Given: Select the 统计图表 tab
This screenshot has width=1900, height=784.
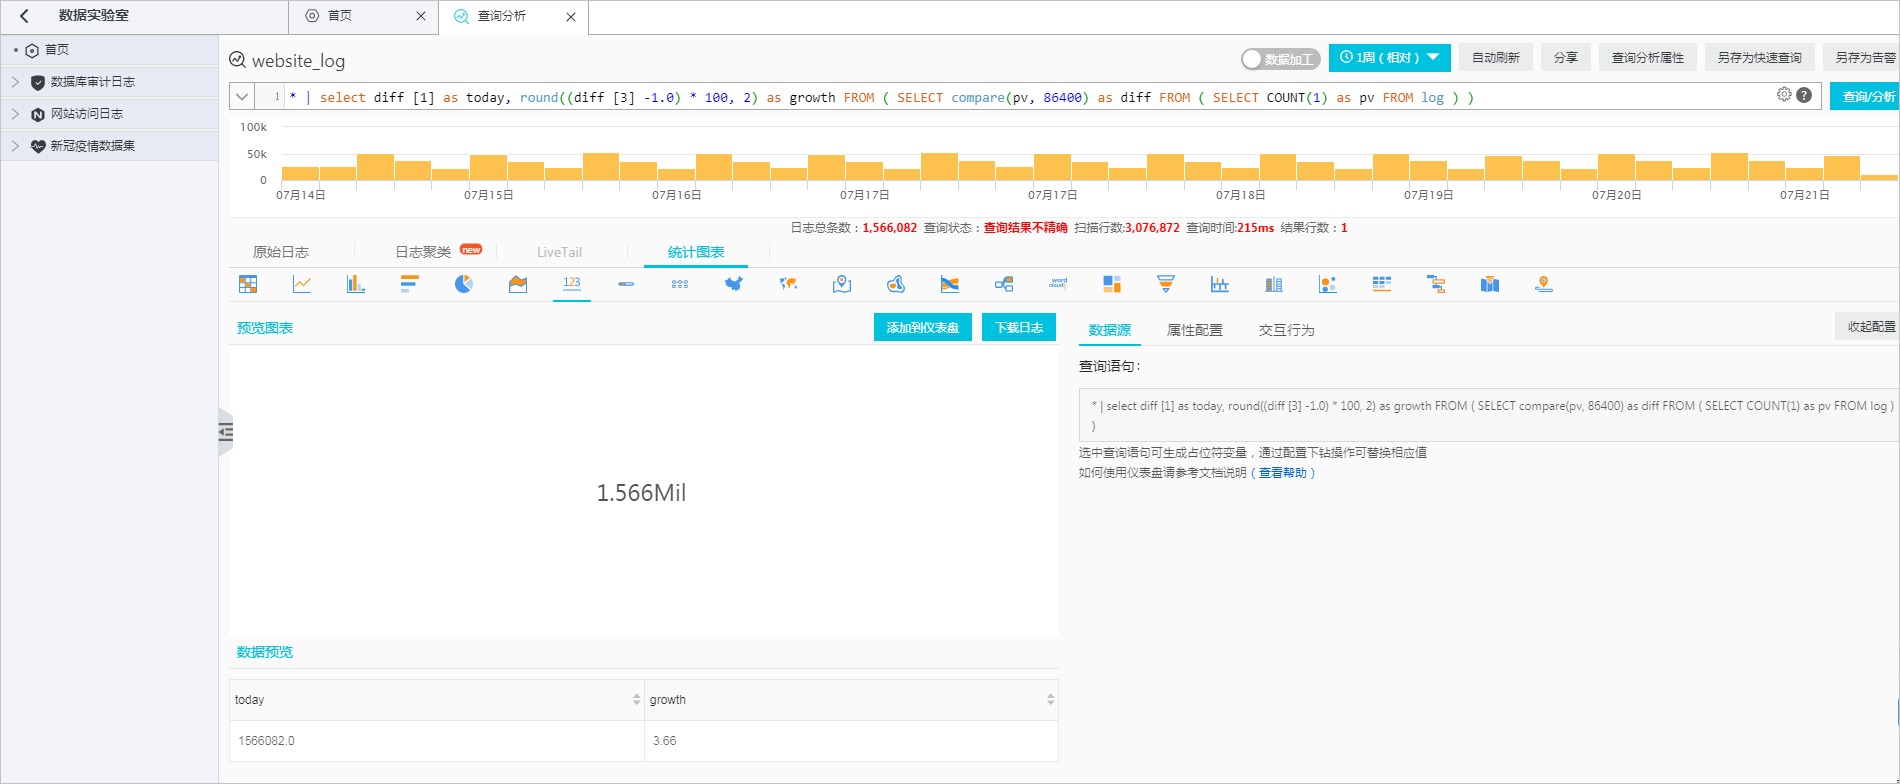Looking at the screenshot, I should 696,252.
